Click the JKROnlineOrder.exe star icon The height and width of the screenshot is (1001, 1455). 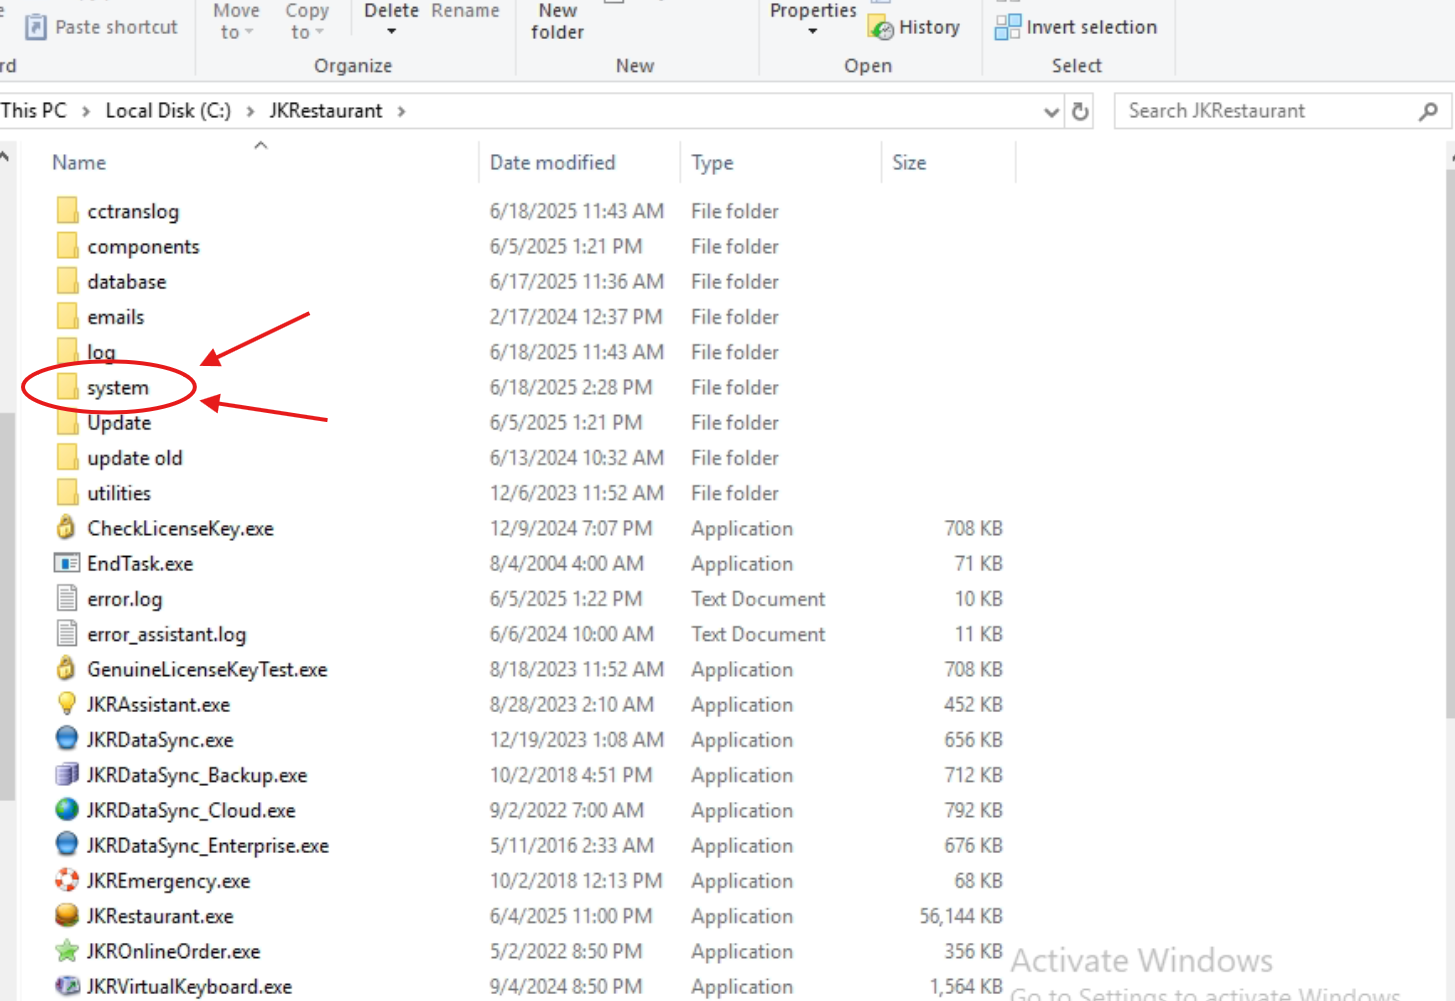pos(67,950)
